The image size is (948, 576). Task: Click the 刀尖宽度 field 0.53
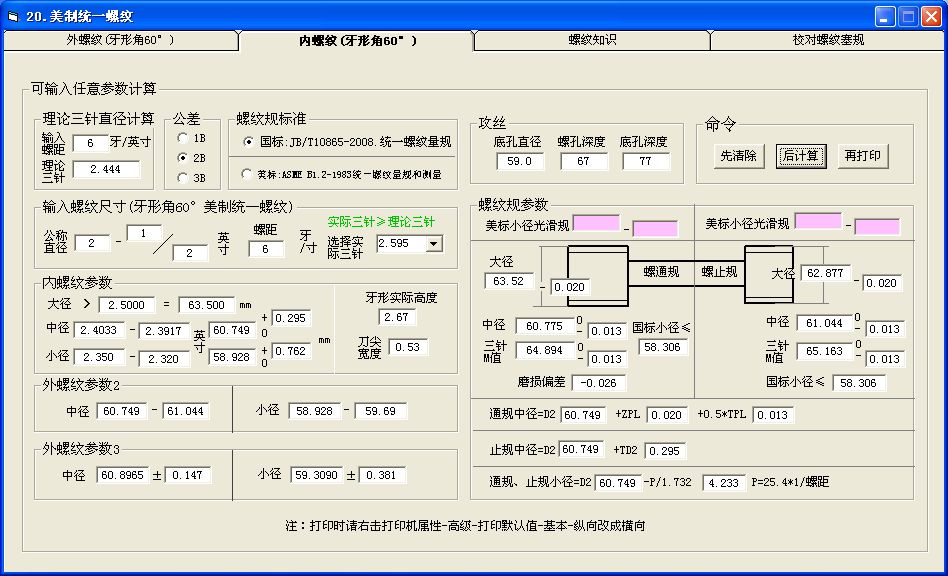coord(407,347)
